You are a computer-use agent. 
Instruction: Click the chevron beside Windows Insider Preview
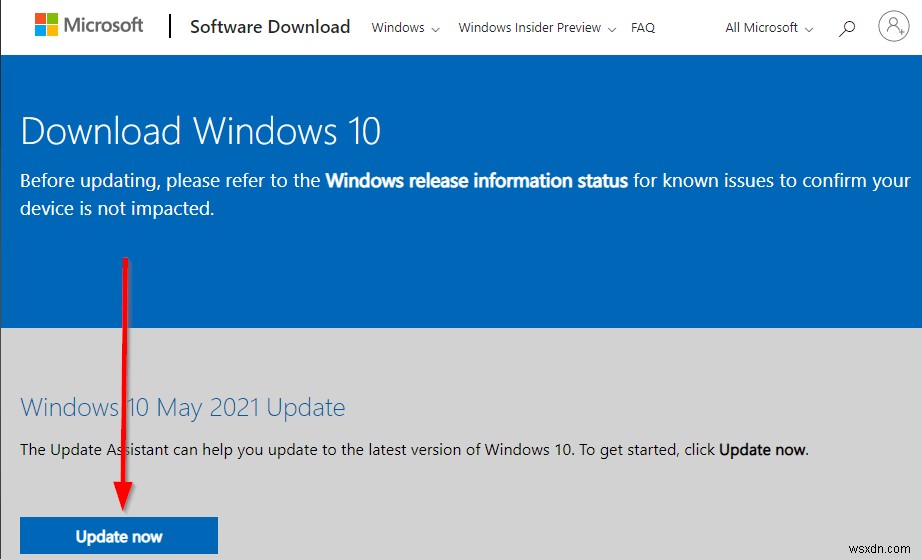click(611, 29)
